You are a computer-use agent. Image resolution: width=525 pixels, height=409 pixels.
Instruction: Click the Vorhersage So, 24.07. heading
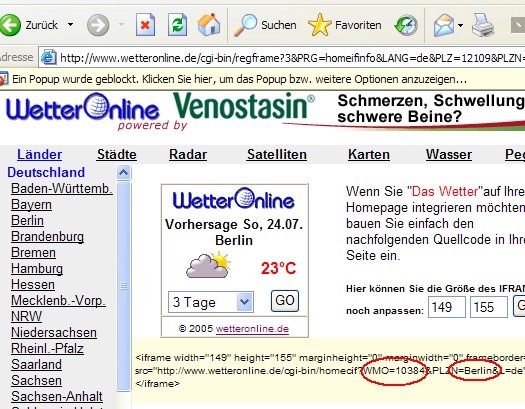234,224
